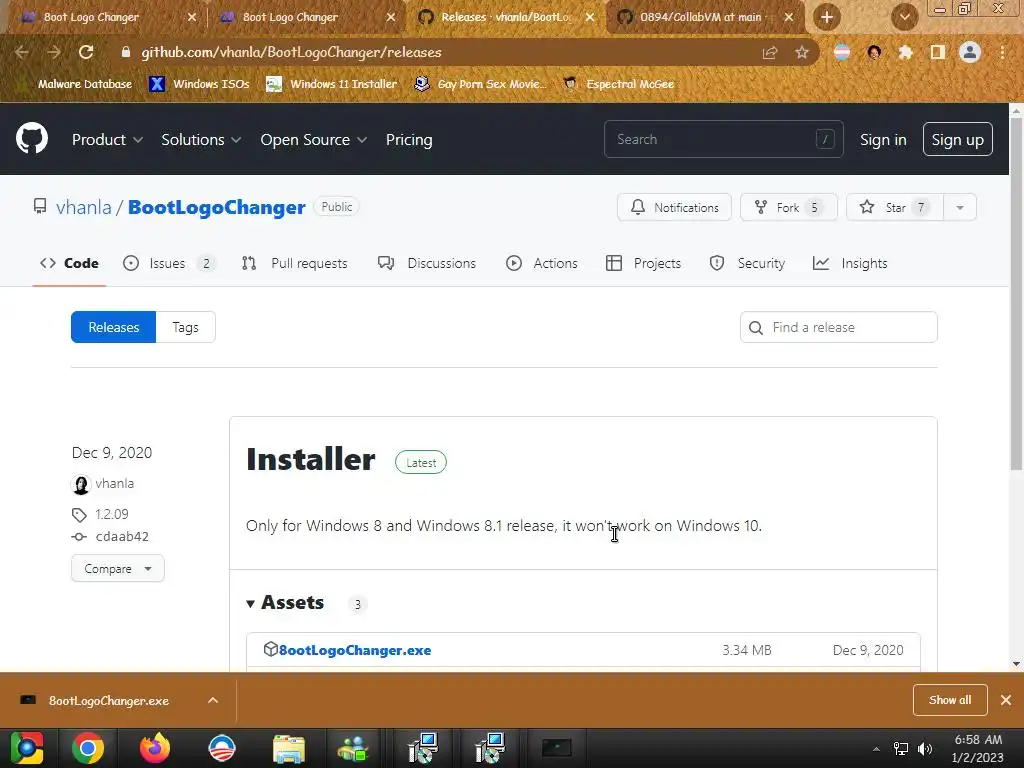Click the share icon in address bar
1024x768 pixels.
(x=770, y=52)
